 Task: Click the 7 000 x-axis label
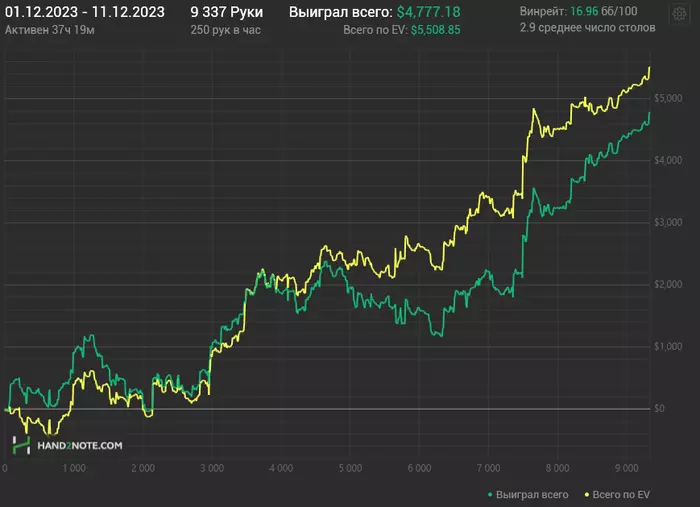pyautogui.click(x=488, y=468)
